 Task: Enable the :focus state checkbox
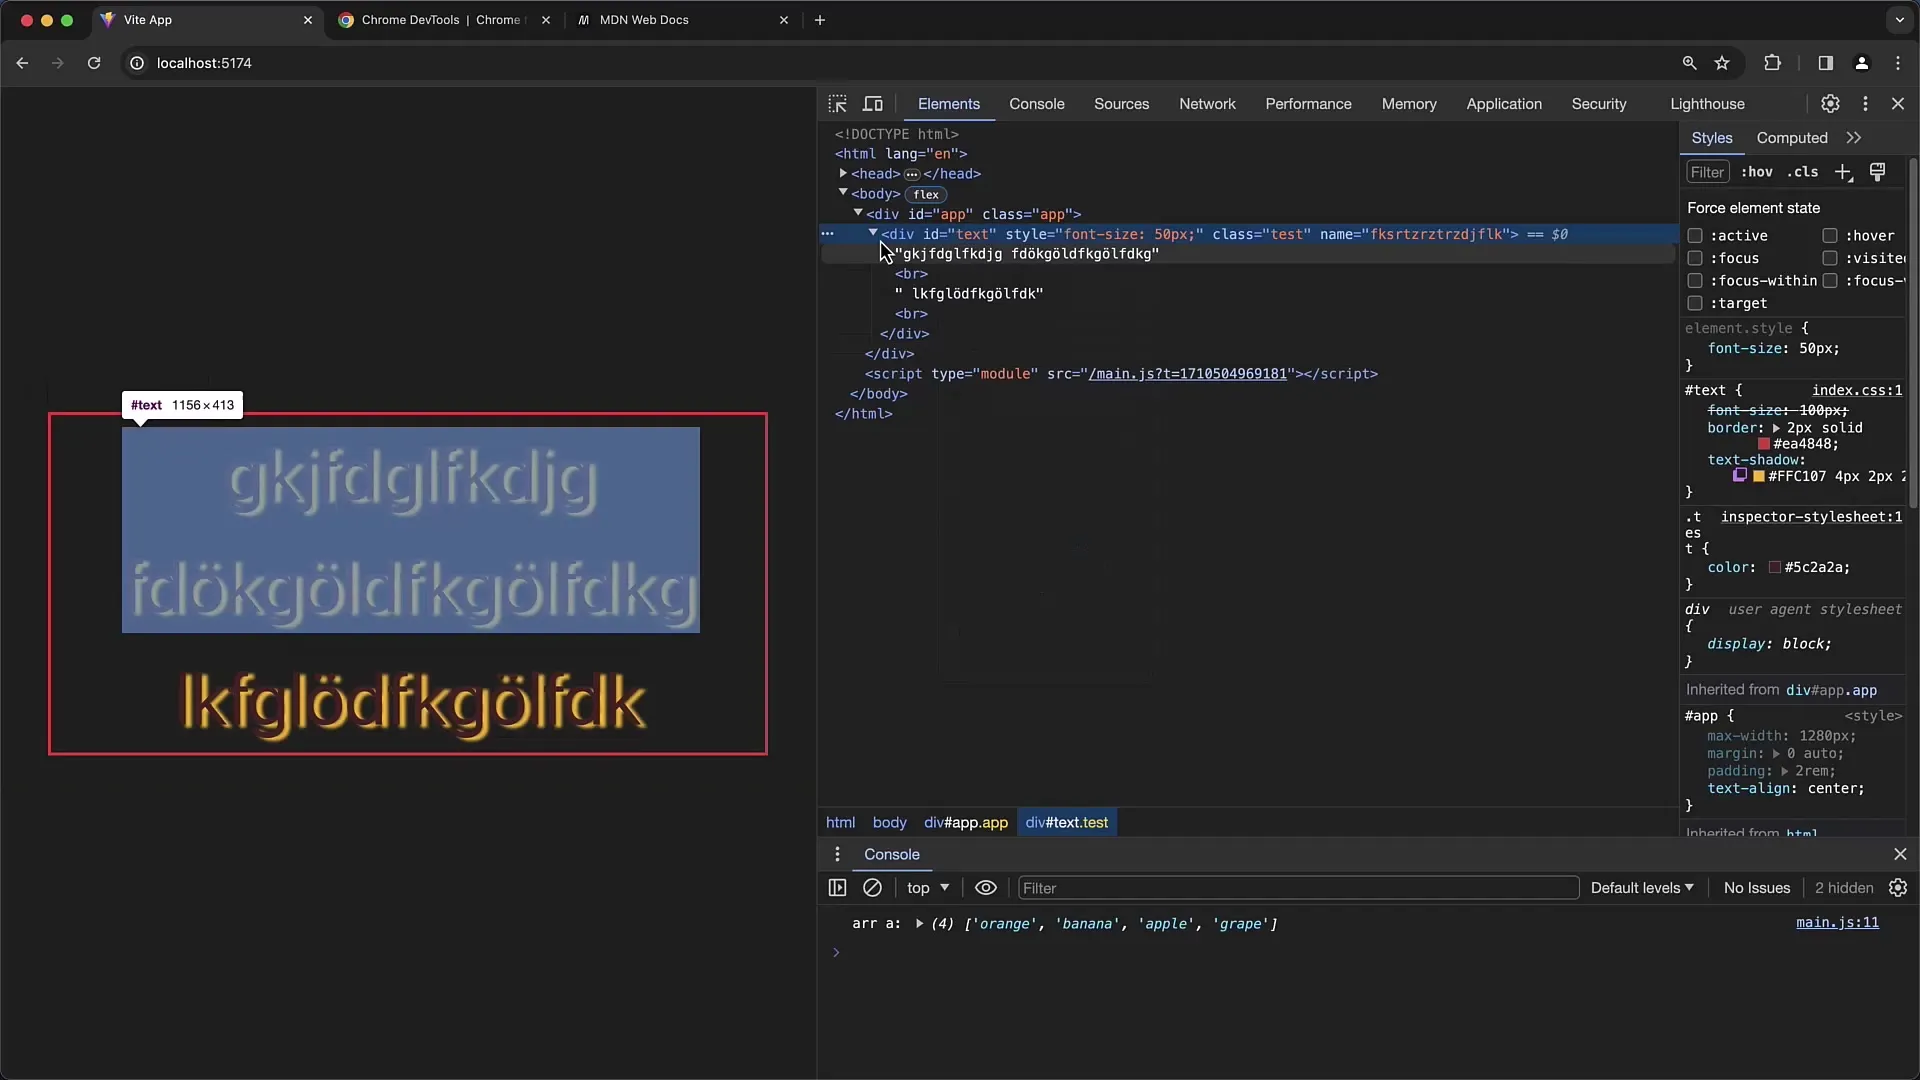(1695, 258)
